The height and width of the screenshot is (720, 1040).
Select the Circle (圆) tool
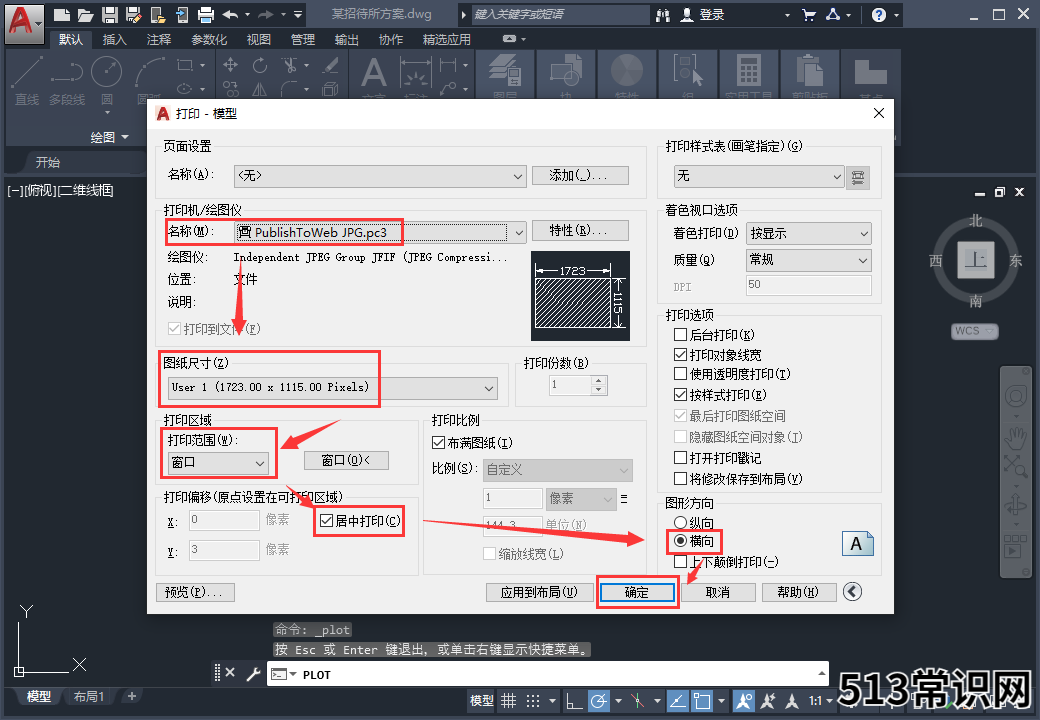click(x=107, y=81)
